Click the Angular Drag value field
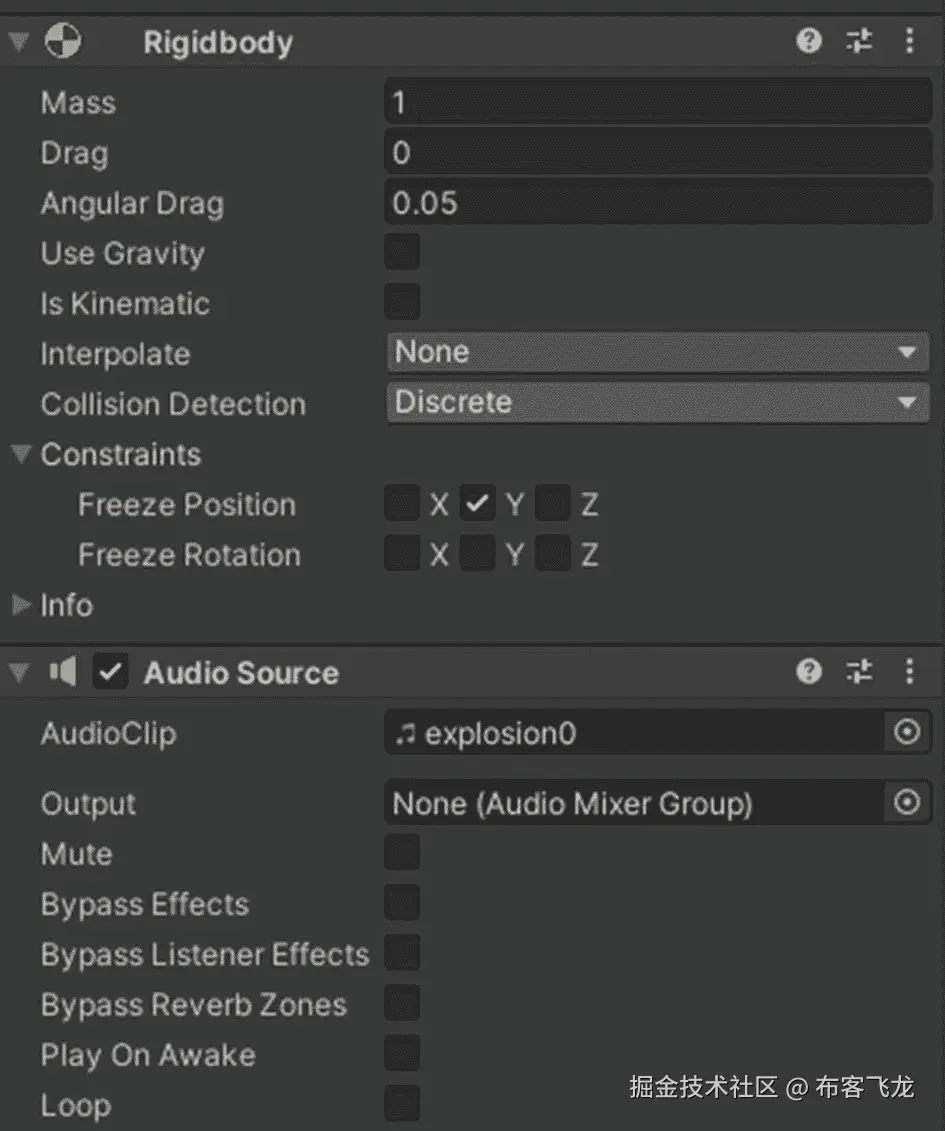945x1131 pixels. tap(657, 203)
